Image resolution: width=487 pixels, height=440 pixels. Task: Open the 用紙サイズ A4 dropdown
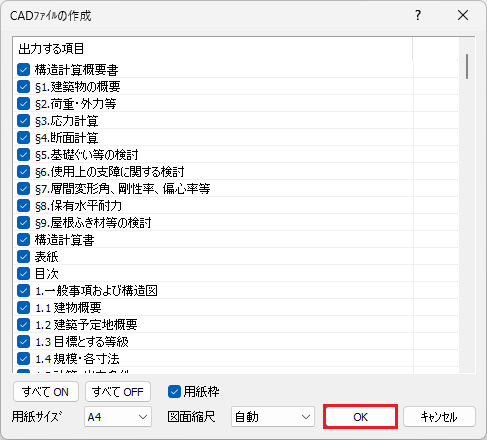(118, 417)
